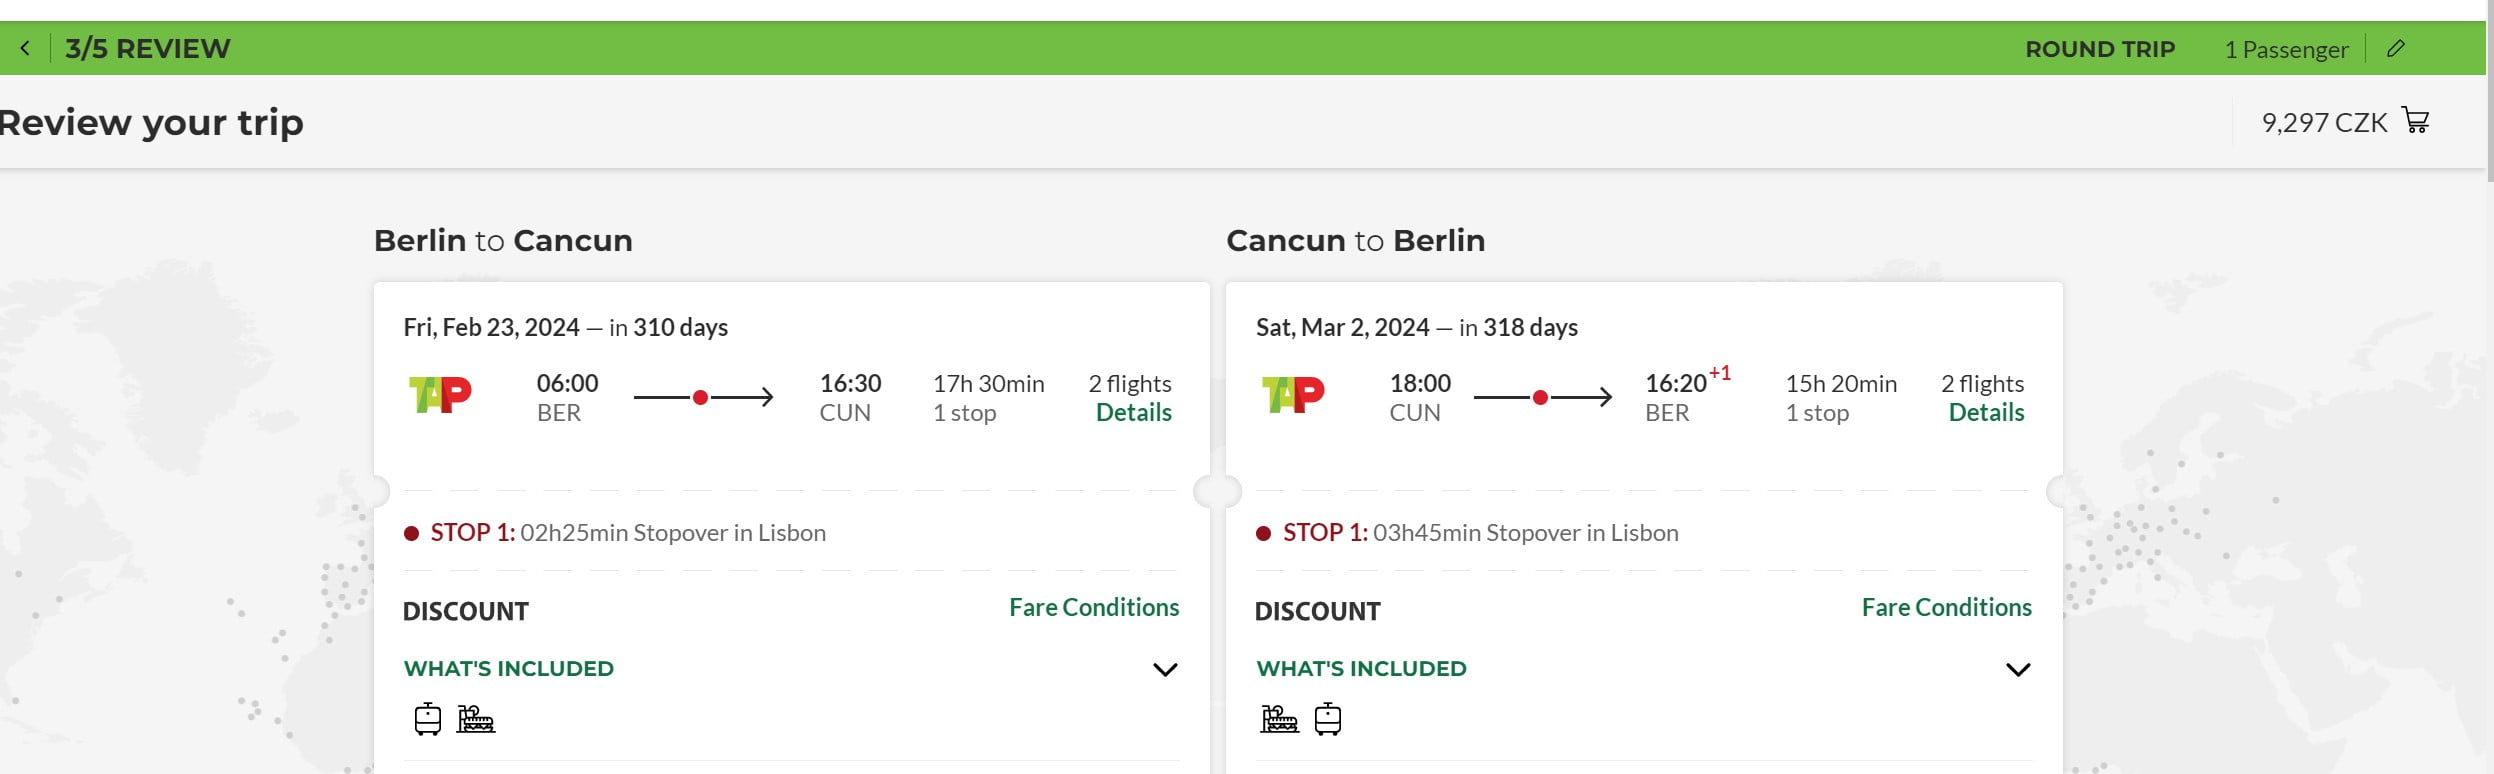Image resolution: width=2494 pixels, height=774 pixels.
Task: View Fare Conditions for the outbound flight
Action: click(x=1094, y=607)
